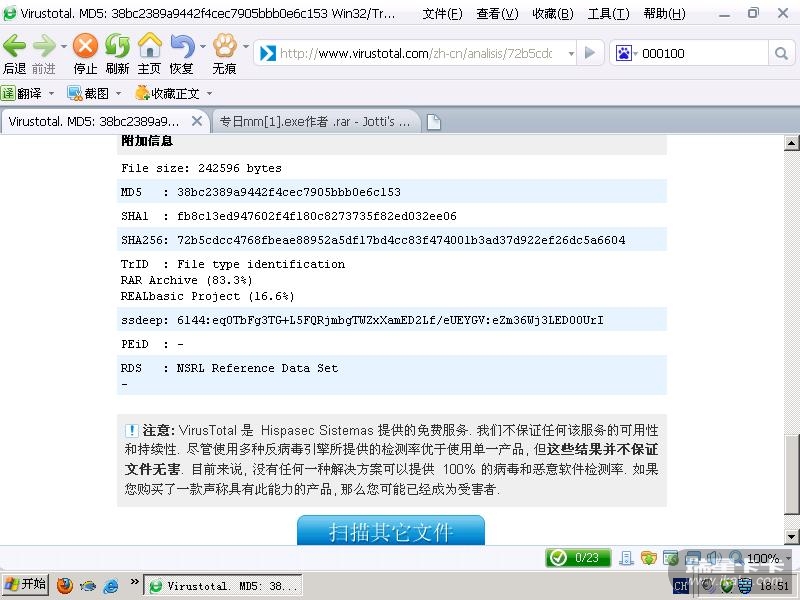This screenshot has width=800, height=600.
Task: Click the 'NSRL Reference Data Set' text
Action: pyautogui.click(x=257, y=368)
